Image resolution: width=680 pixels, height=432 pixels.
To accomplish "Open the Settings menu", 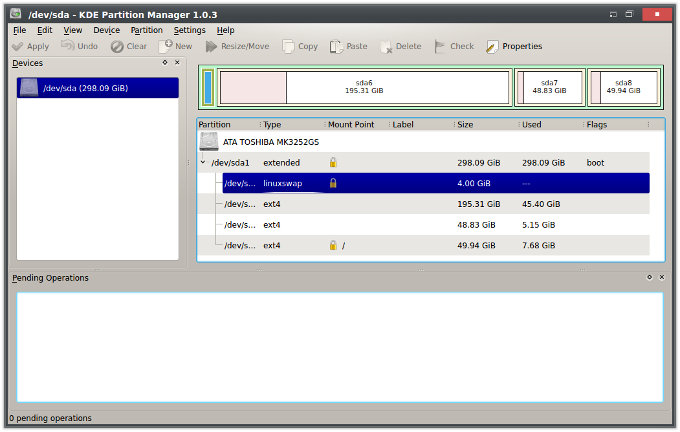I will 190,30.
